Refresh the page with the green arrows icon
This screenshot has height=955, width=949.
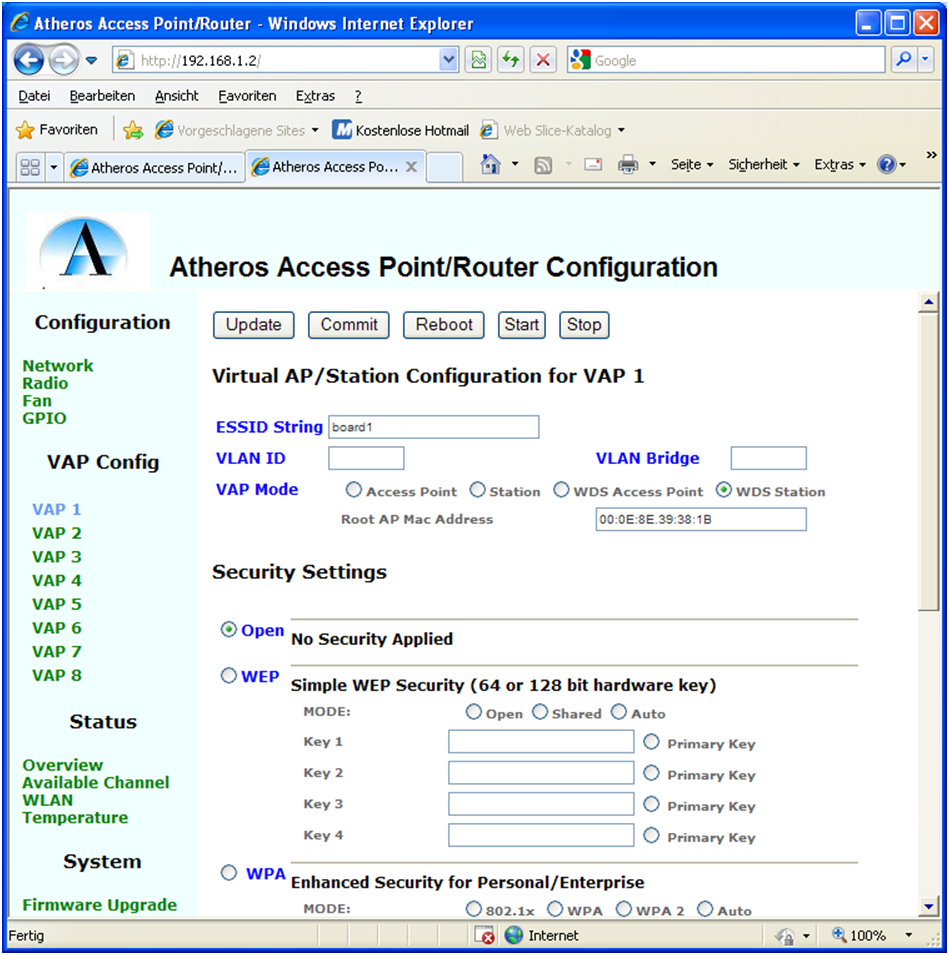[510, 60]
